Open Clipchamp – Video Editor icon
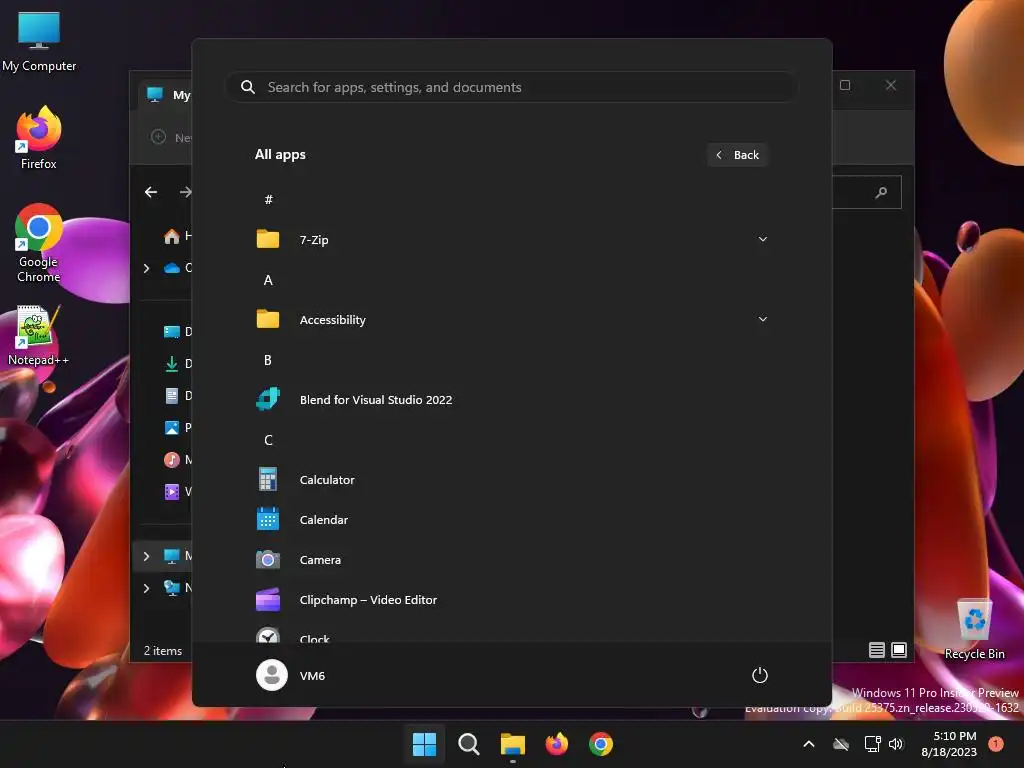 268,600
